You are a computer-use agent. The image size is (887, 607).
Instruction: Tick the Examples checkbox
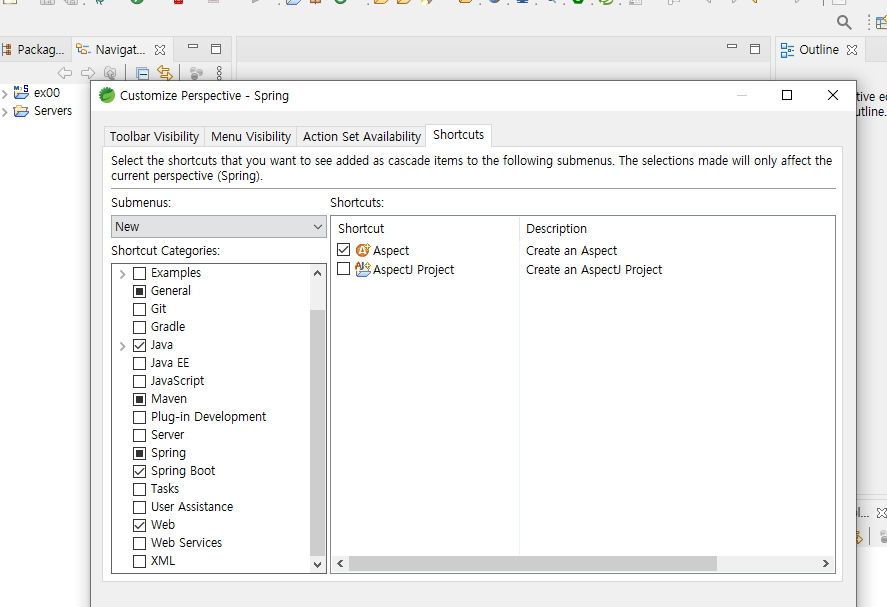[x=139, y=274]
